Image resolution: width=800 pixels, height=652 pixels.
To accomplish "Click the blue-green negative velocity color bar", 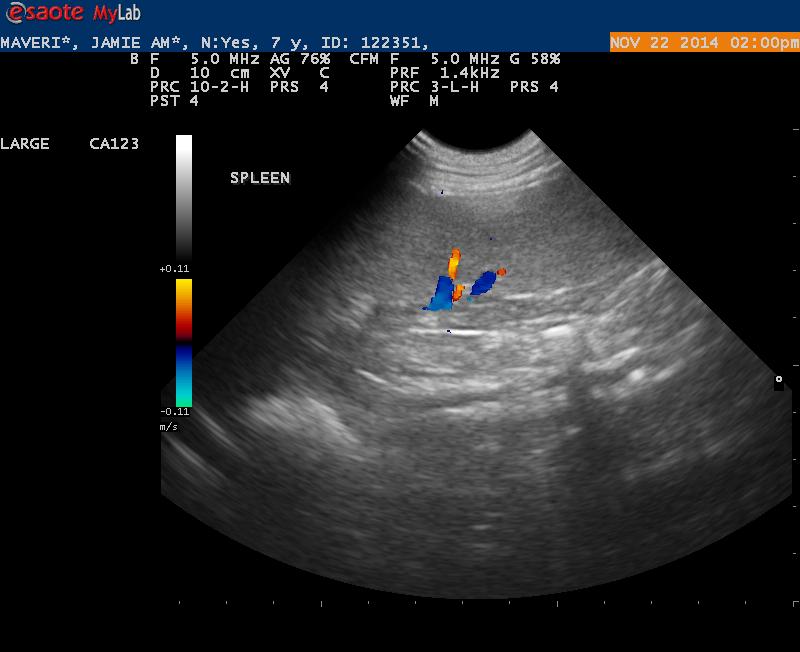I will point(184,375).
